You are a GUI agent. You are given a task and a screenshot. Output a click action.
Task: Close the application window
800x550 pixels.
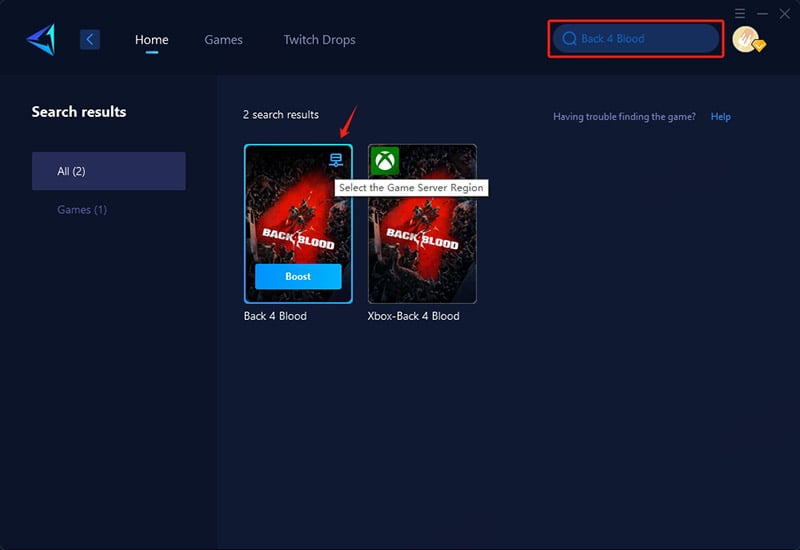pyautogui.click(x=785, y=14)
